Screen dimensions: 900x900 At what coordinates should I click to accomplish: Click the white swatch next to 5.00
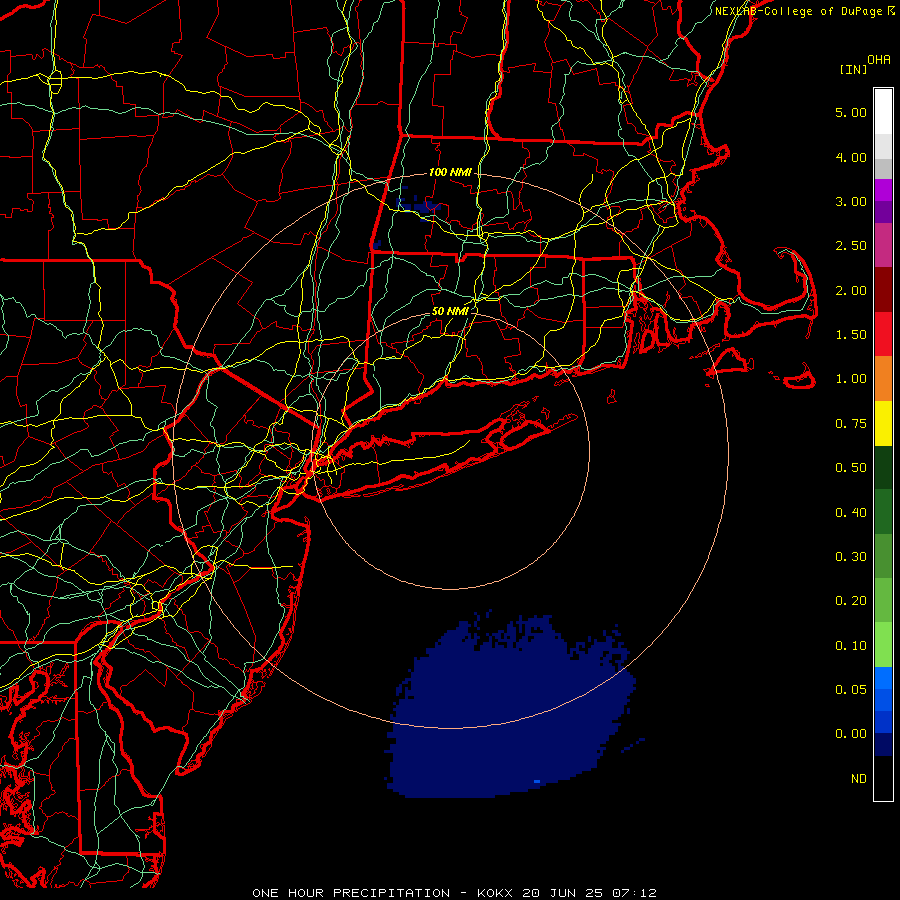click(883, 112)
